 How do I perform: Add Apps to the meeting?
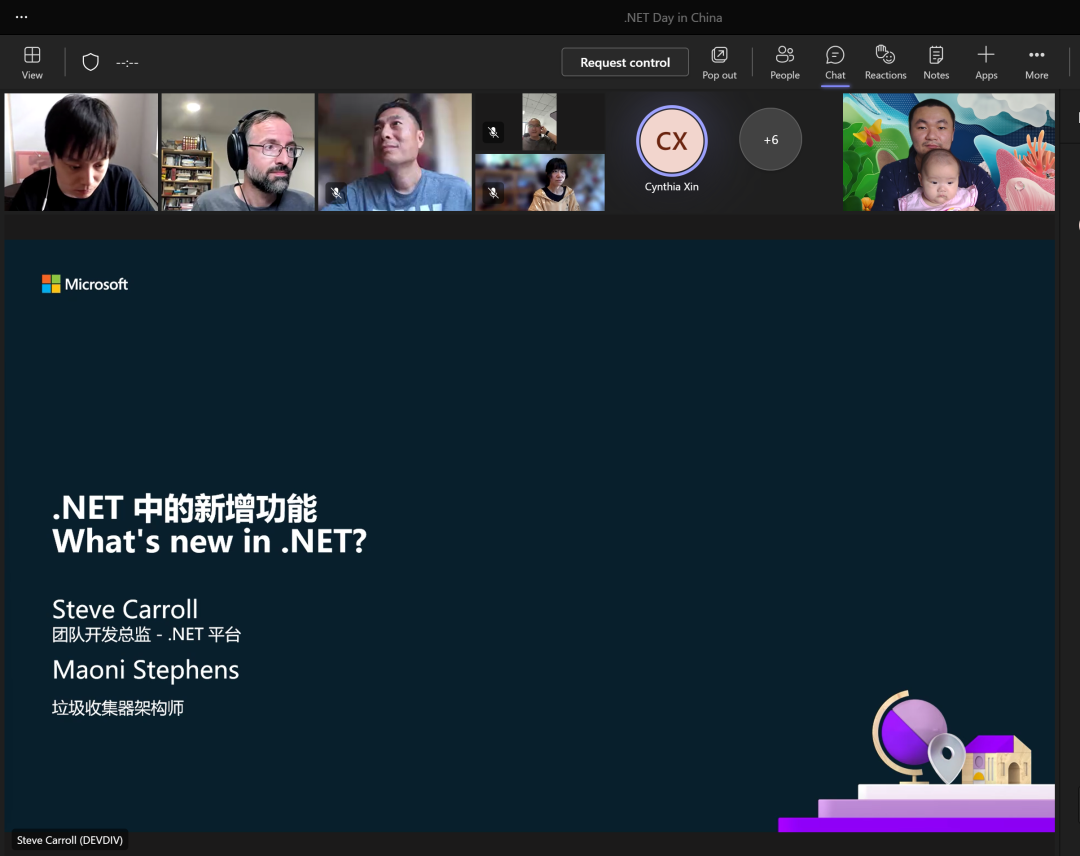tap(986, 63)
